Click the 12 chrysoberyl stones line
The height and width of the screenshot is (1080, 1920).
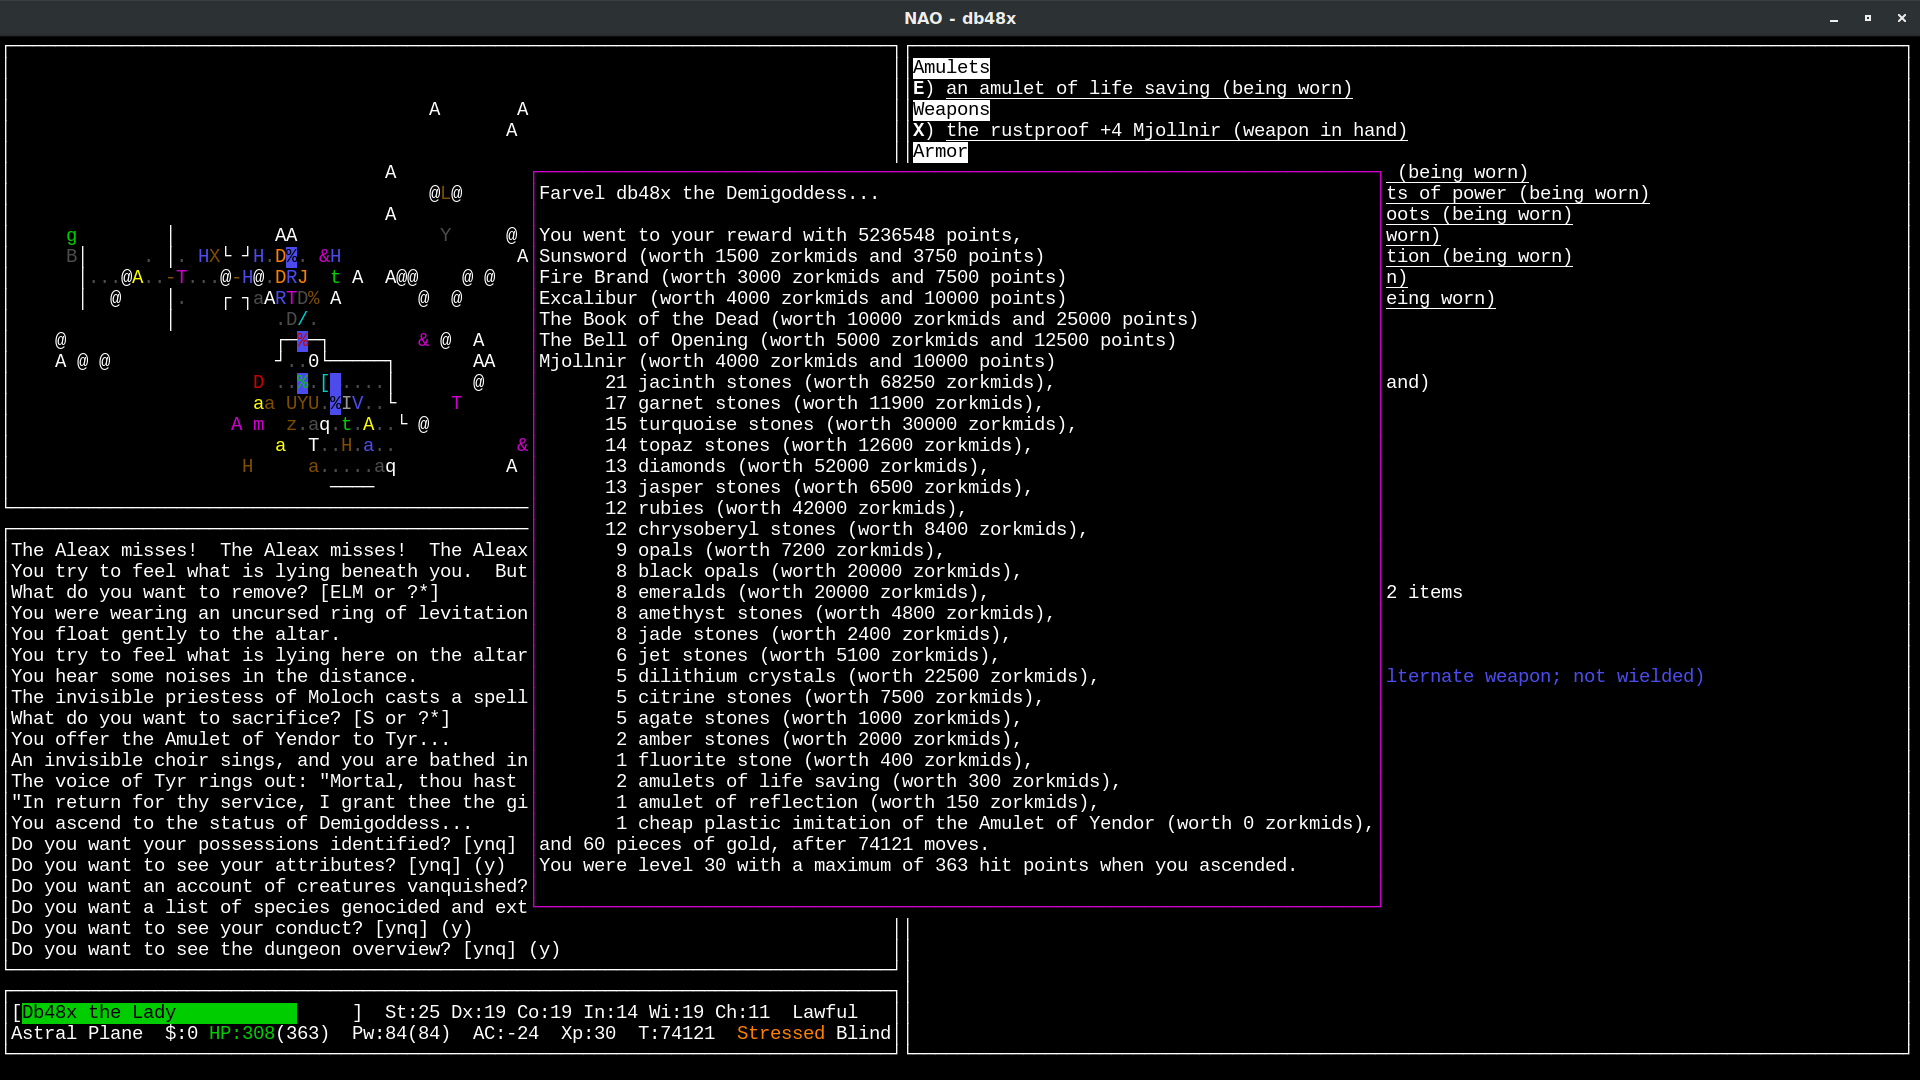[846, 529]
